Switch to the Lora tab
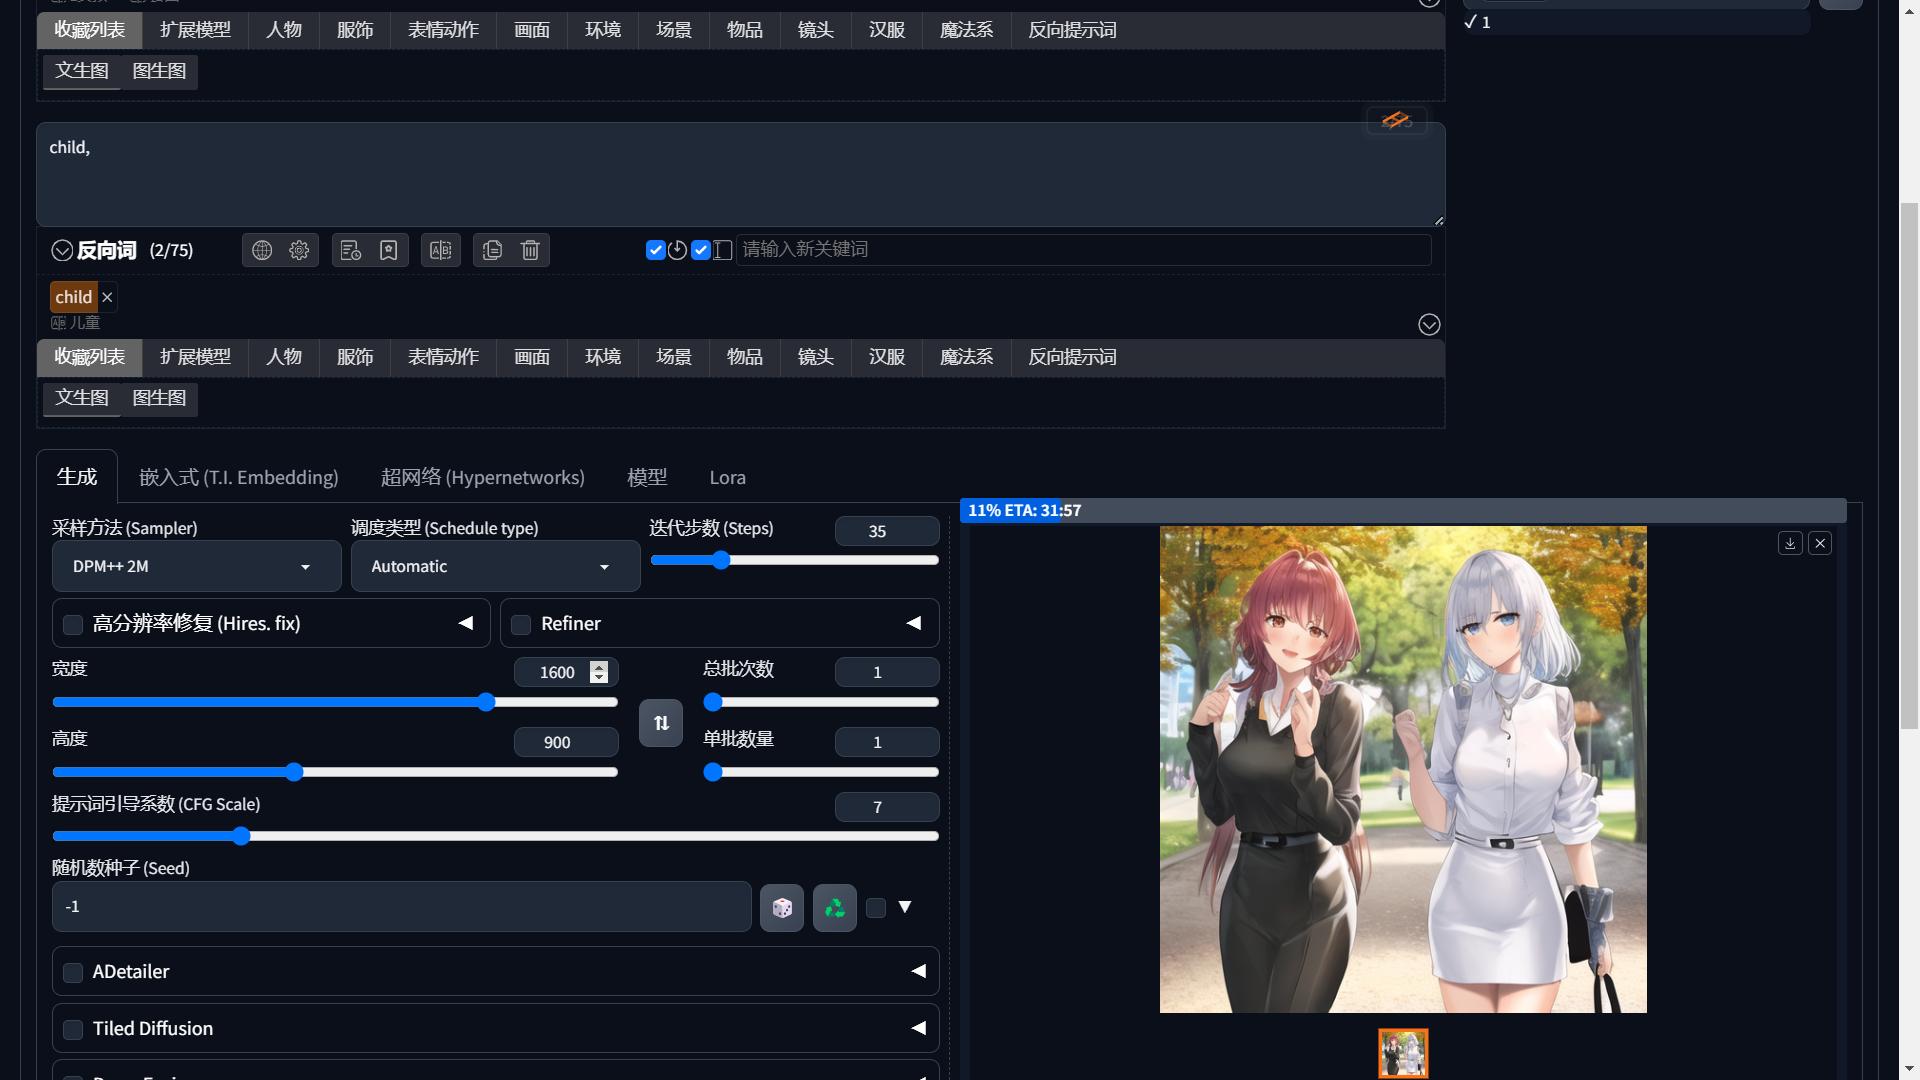1920x1080 pixels. [x=727, y=478]
